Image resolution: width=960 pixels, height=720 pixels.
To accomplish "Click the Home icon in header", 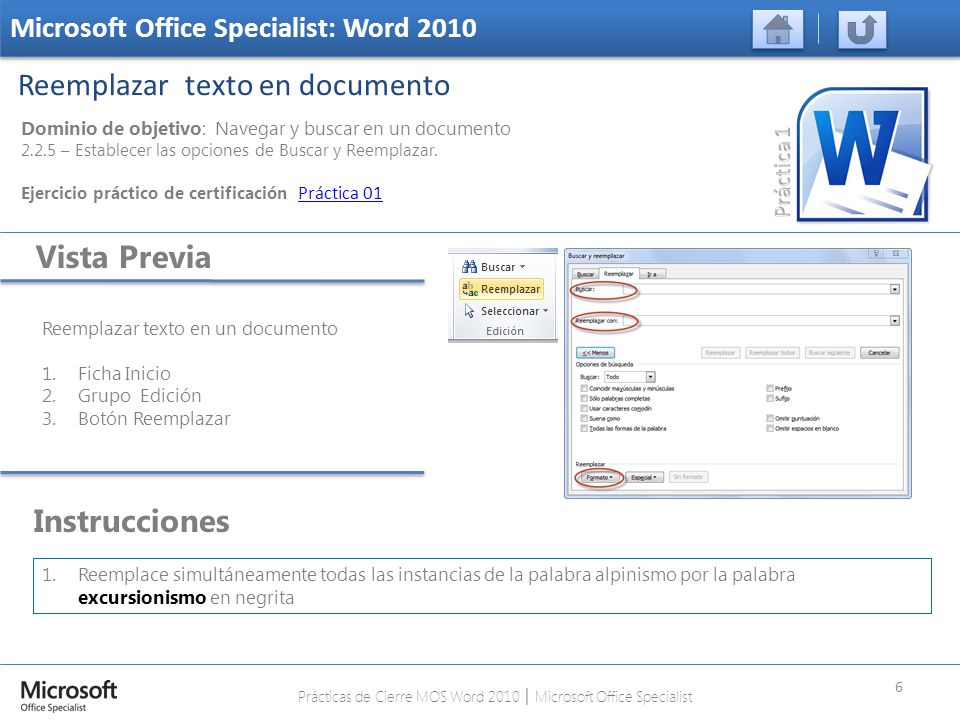I will [778, 29].
